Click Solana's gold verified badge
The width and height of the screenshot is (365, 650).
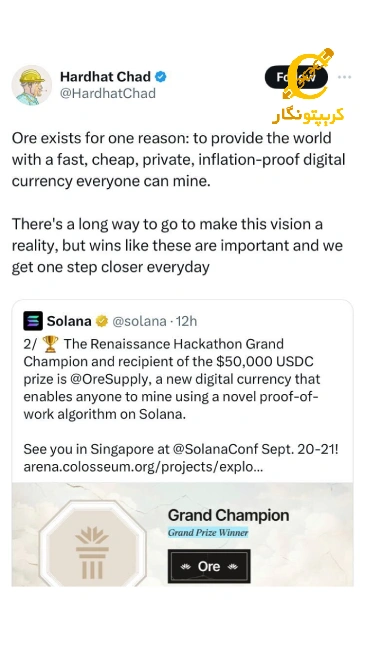(102, 321)
